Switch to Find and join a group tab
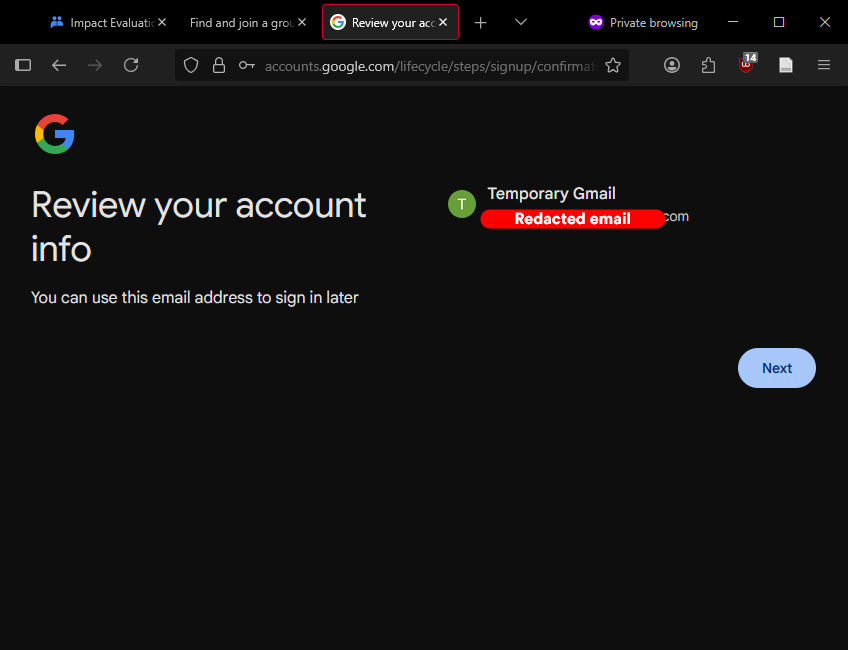Screen dimensions: 848x650 [x=238, y=22]
